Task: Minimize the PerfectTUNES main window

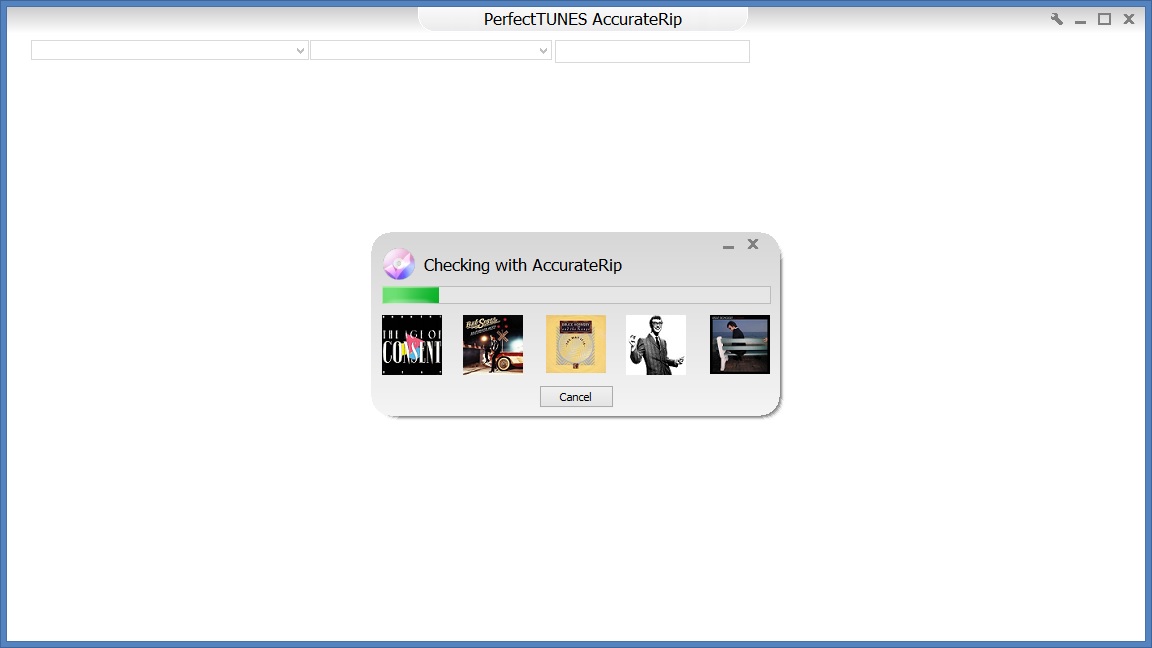Action: tap(1081, 19)
